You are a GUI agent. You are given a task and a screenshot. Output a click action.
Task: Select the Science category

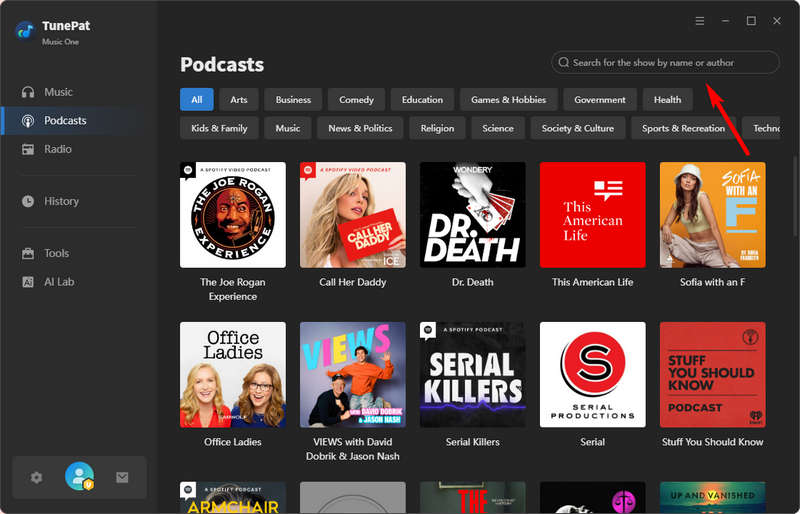(498, 128)
